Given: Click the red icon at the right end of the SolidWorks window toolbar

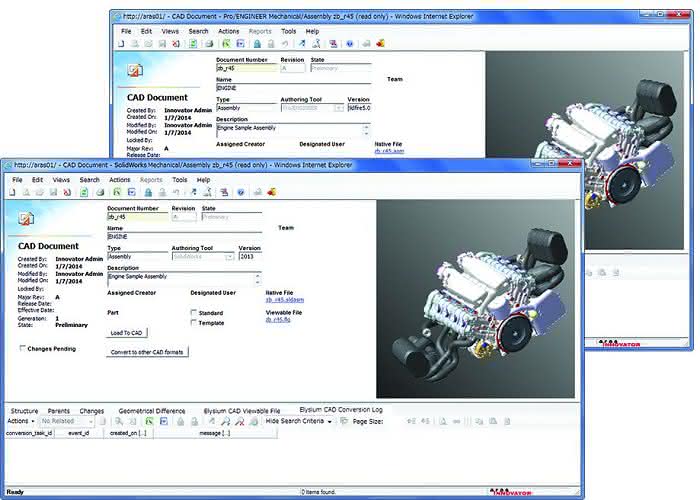Looking at the screenshot, I should tap(271, 192).
